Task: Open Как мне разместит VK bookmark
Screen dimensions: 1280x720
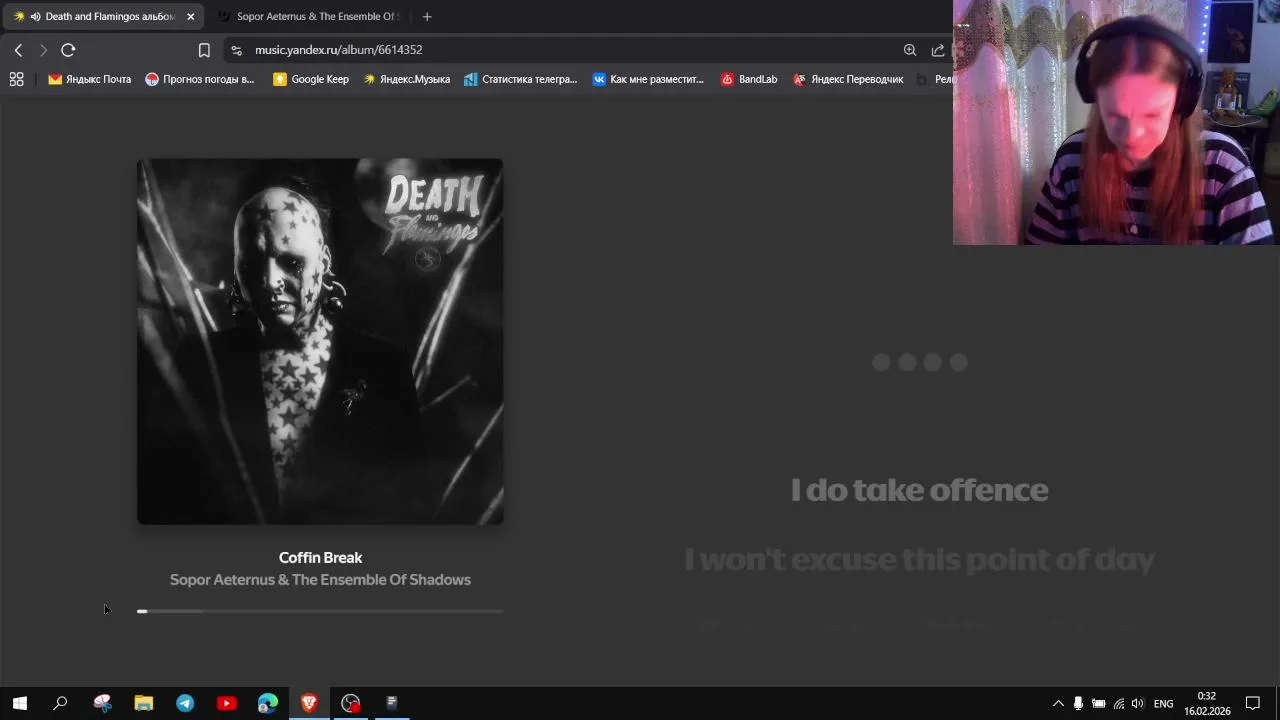Action: [x=648, y=79]
